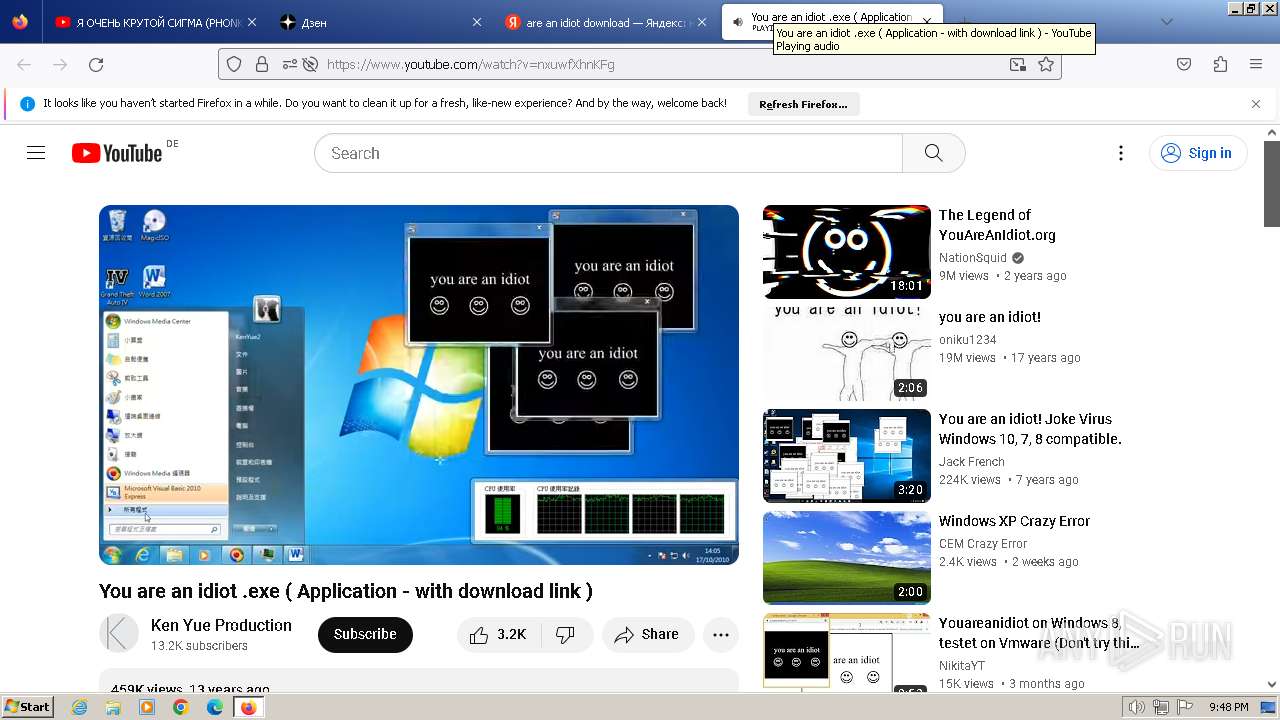Launch Microsoft Edge from taskbar
The height and width of the screenshot is (720, 1280).
215,707
